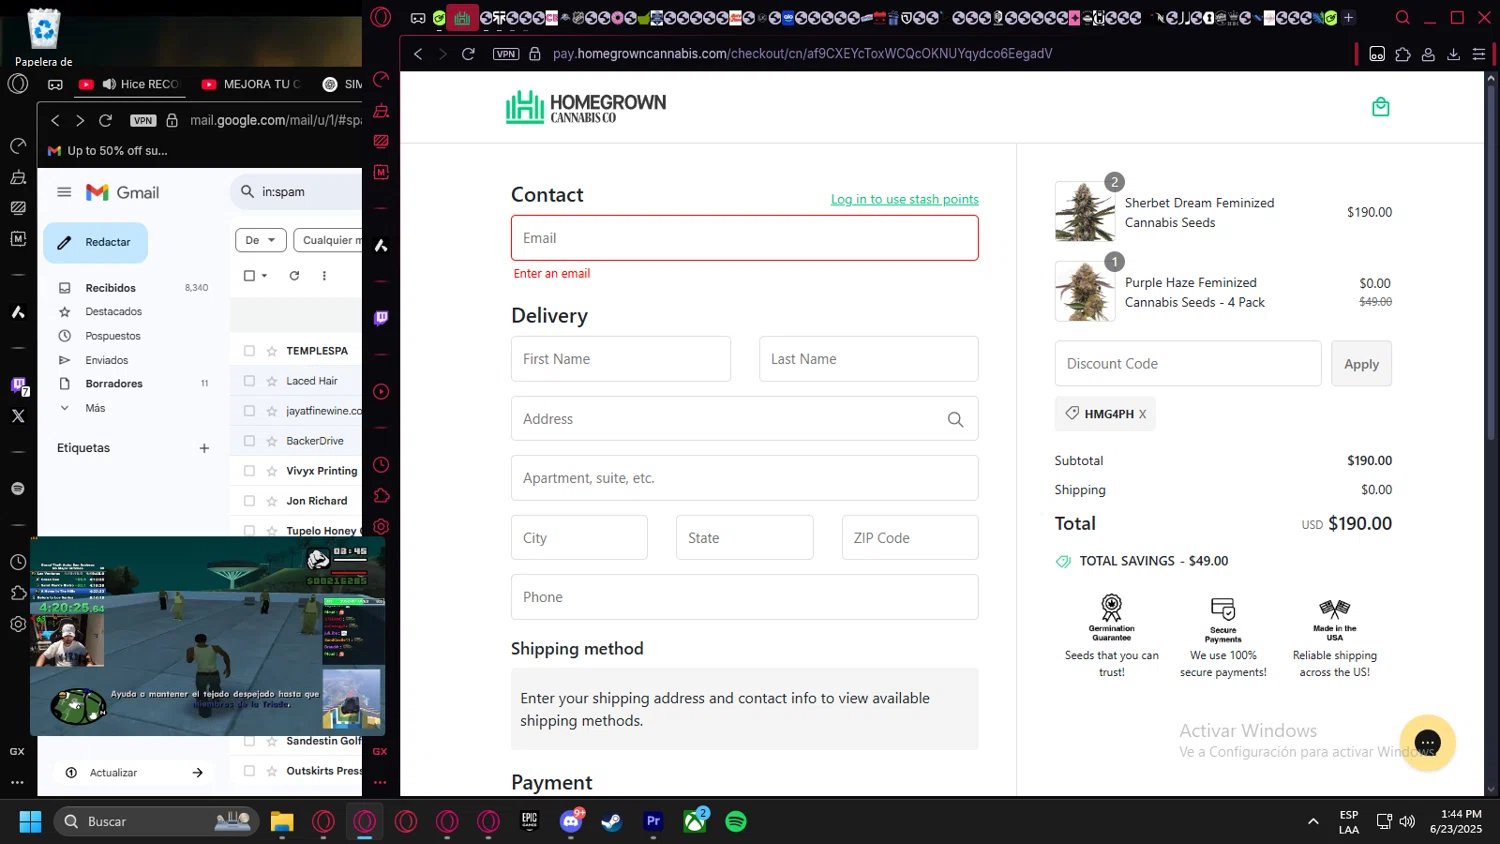Viewport: 1500px width, 844px height.
Task: Star the TEMPLESPA email
Action: coord(271,351)
